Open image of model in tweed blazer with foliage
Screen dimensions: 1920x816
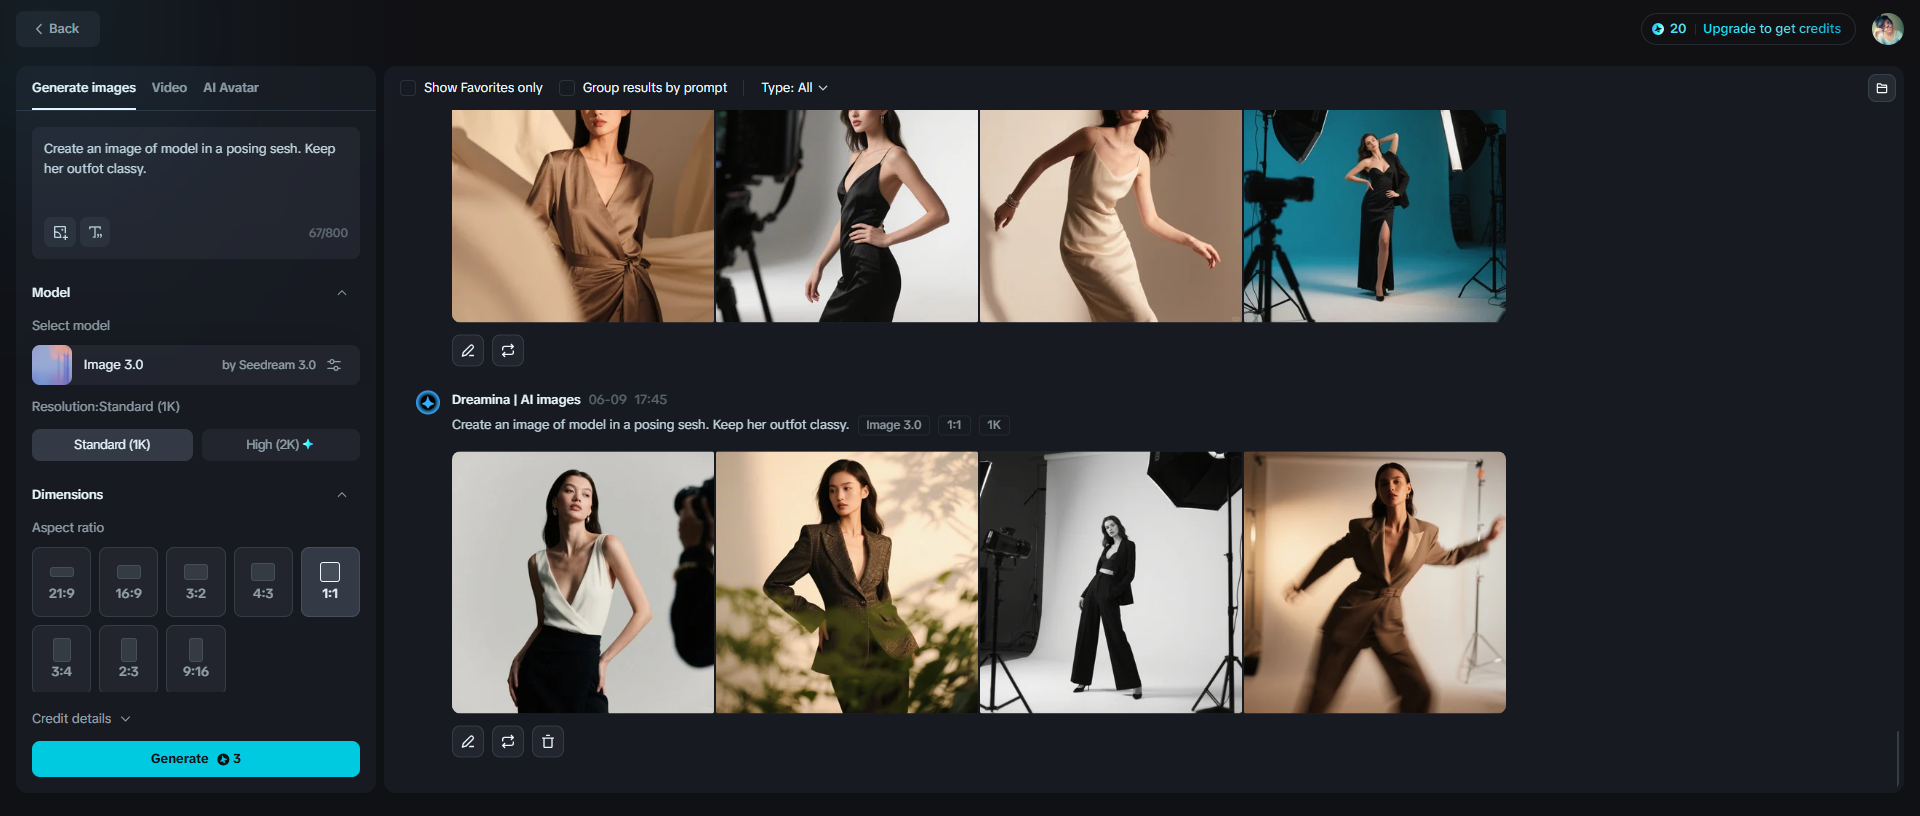[x=847, y=582]
